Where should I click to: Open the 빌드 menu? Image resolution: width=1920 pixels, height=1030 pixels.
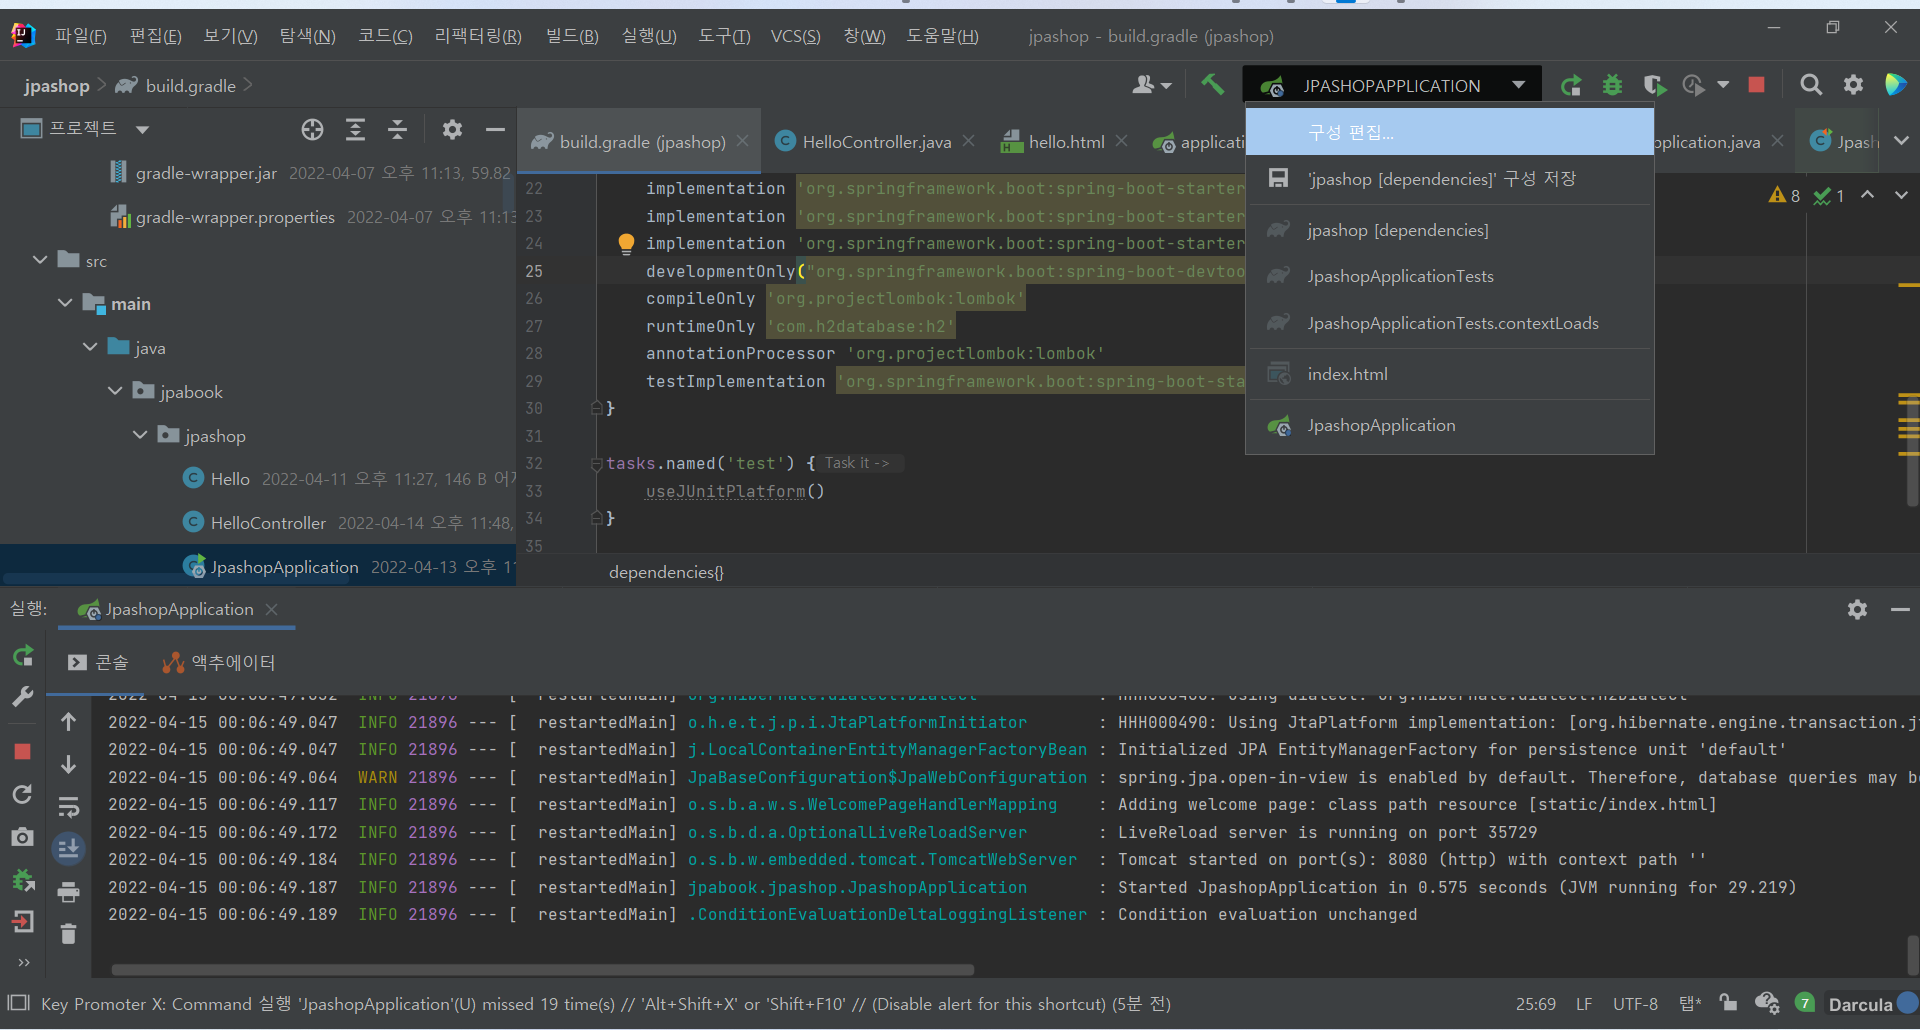(572, 36)
